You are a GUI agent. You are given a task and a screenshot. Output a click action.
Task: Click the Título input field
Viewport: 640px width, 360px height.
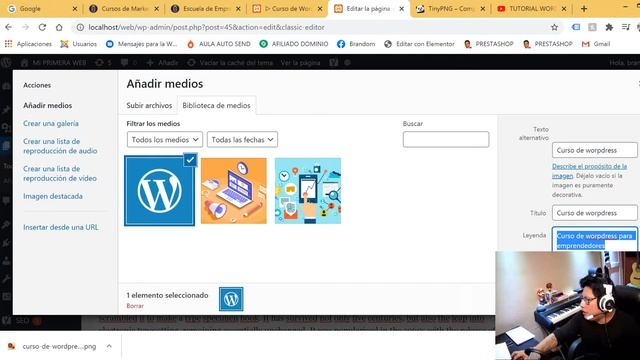click(x=594, y=213)
